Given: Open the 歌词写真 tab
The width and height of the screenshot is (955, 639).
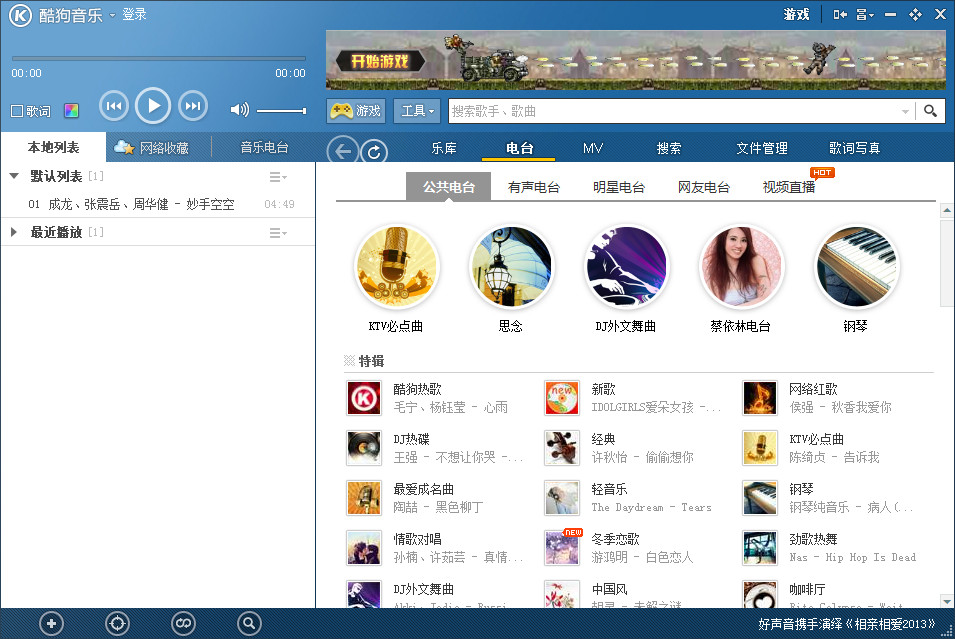Looking at the screenshot, I should point(854,148).
